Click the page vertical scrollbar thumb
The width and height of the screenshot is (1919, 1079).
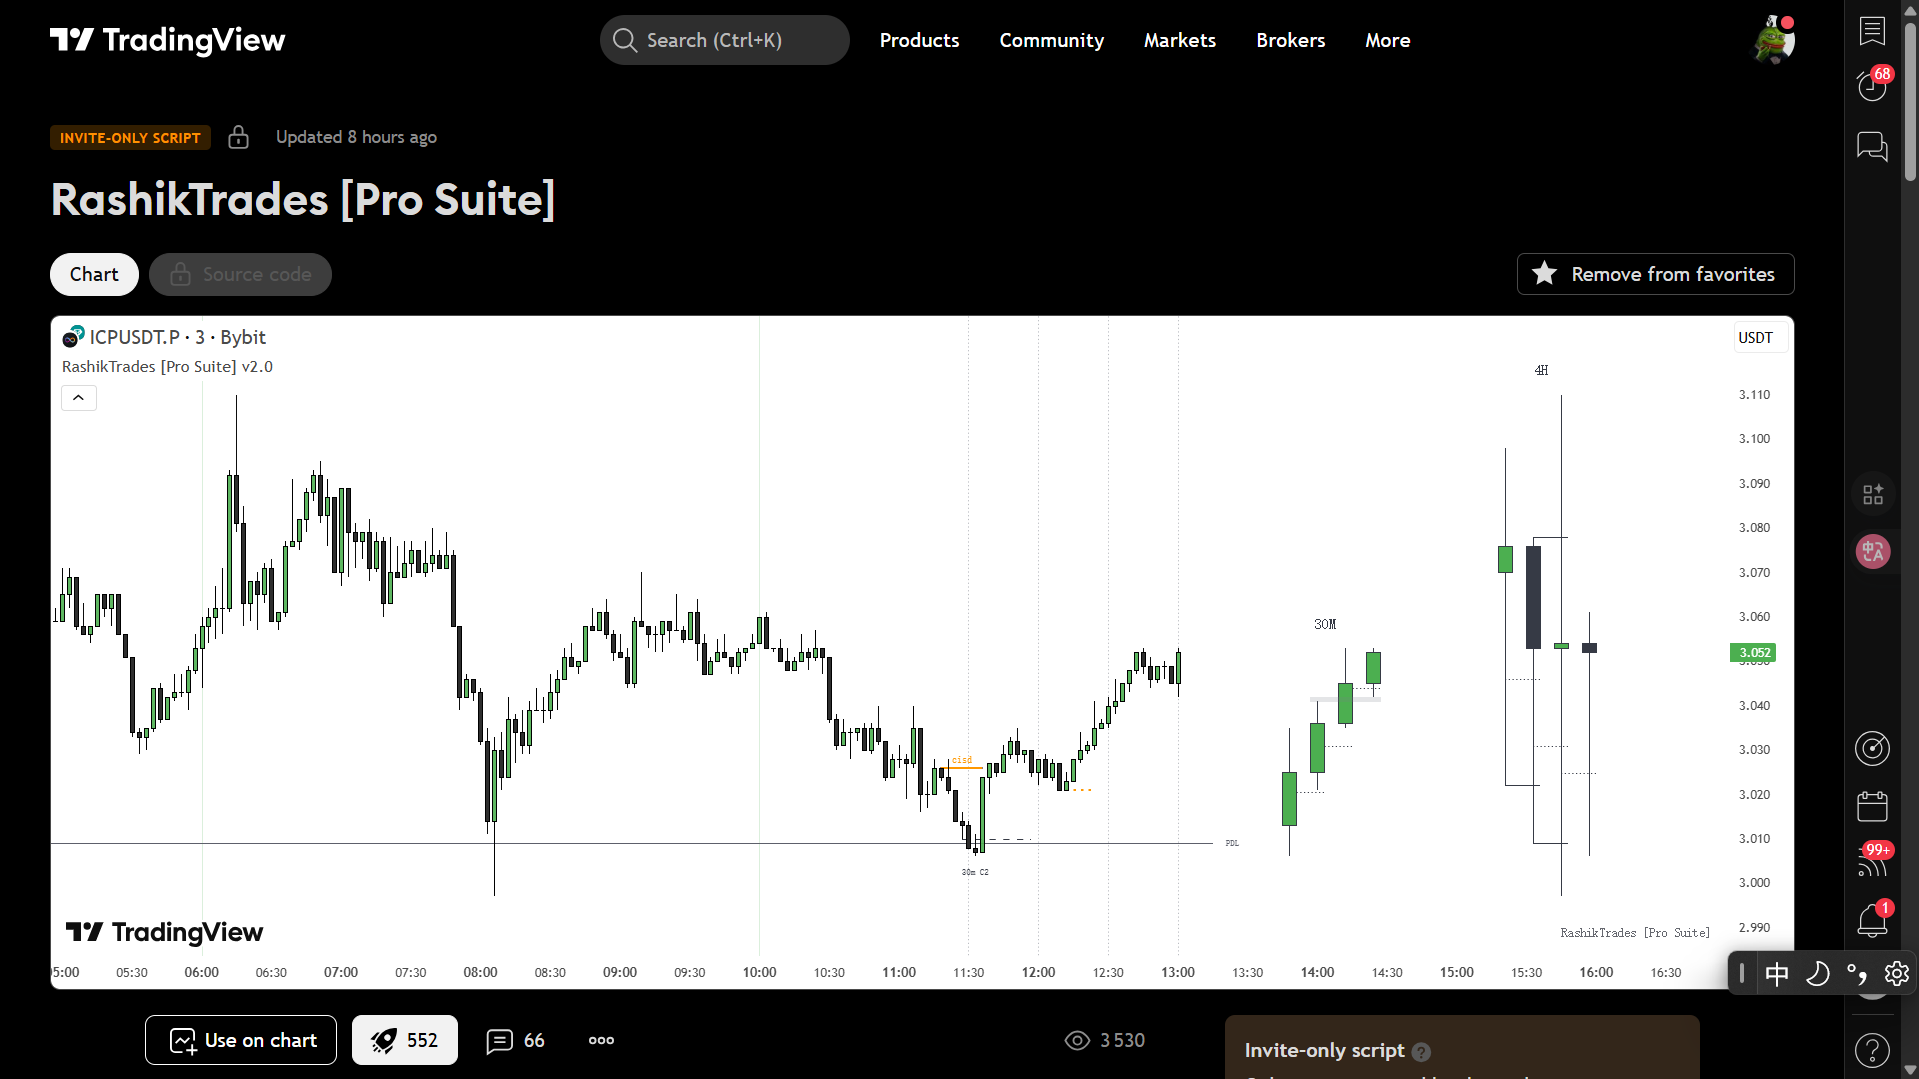coord(1910,100)
